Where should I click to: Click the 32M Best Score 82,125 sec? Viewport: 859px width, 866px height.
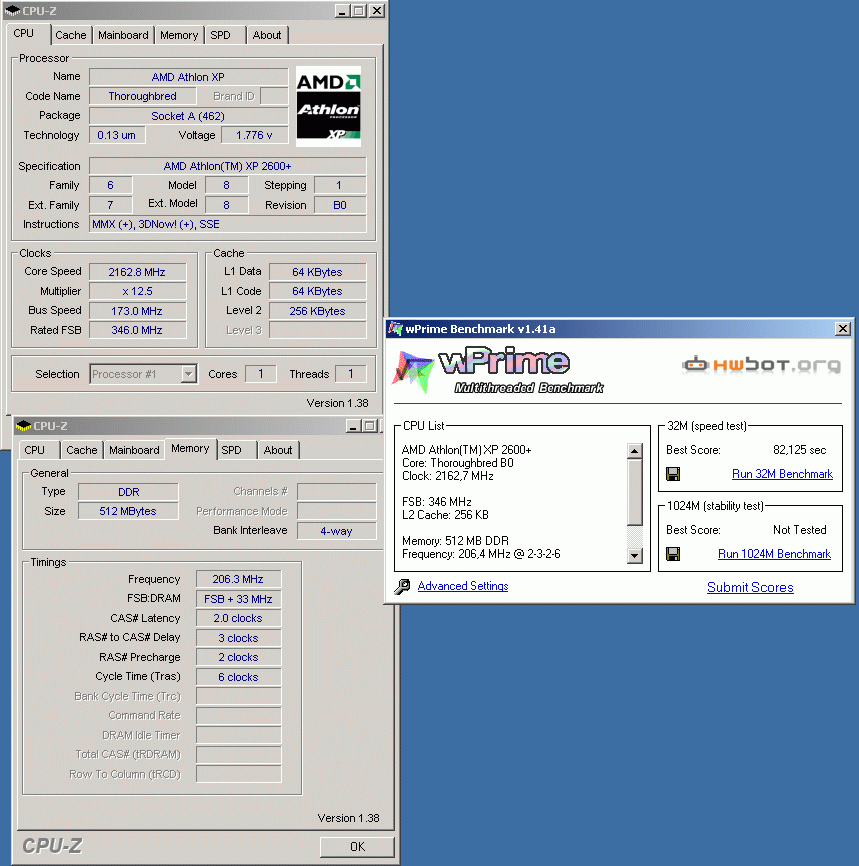click(799, 450)
